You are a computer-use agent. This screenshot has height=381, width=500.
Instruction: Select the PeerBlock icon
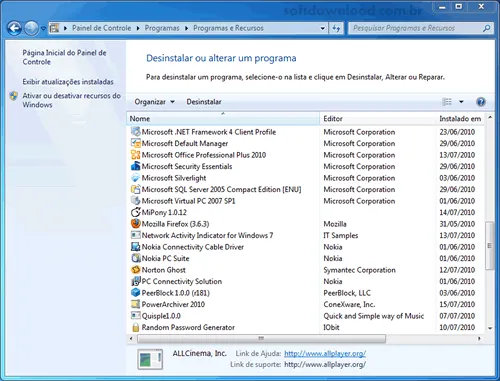(135, 293)
